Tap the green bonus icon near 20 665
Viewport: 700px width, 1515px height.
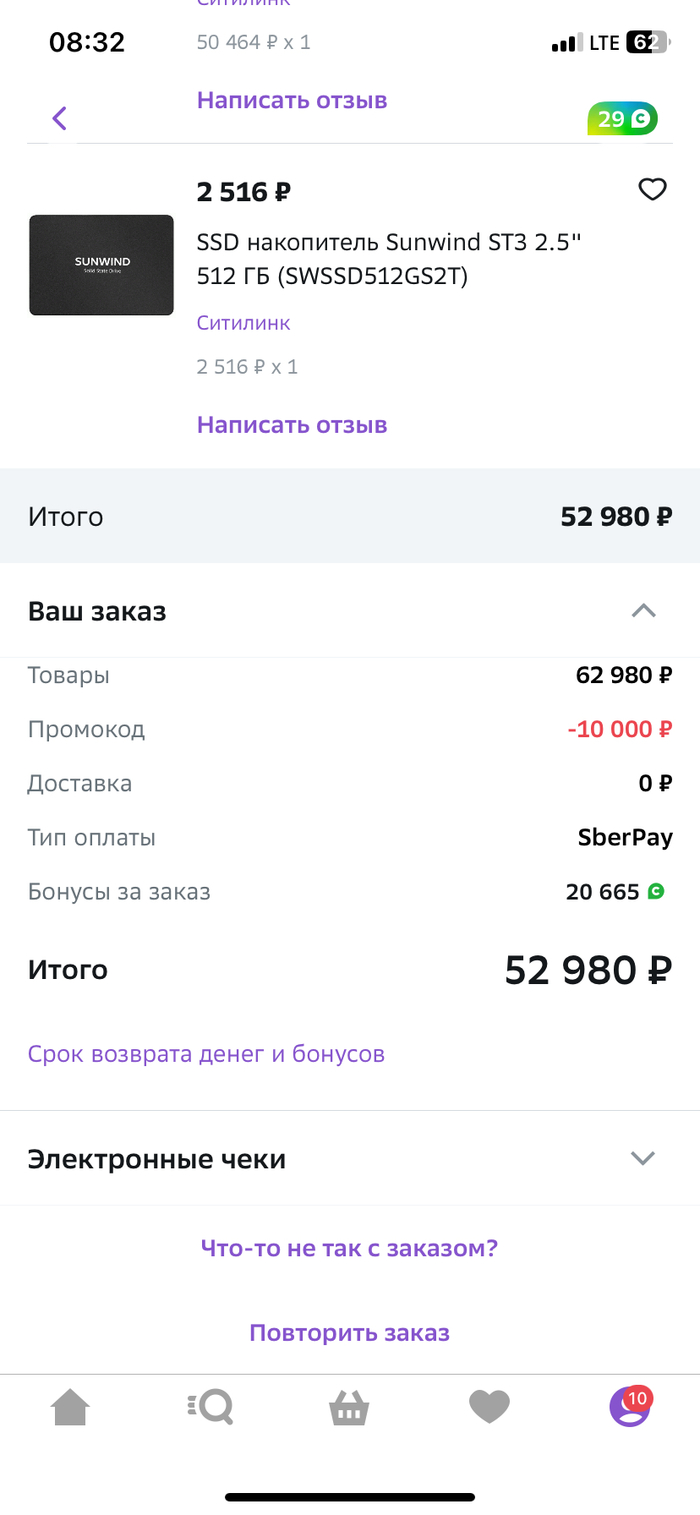tap(656, 891)
